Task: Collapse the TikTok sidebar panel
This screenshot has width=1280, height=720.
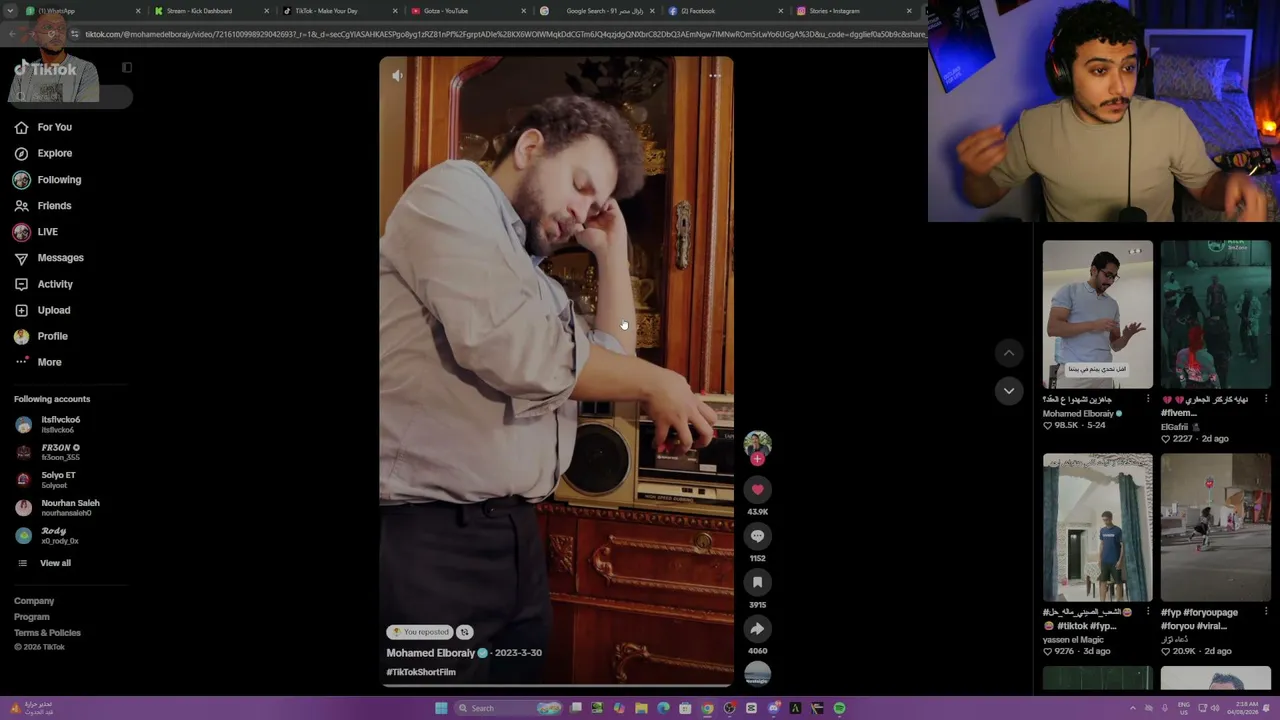Action: tap(126, 68)
